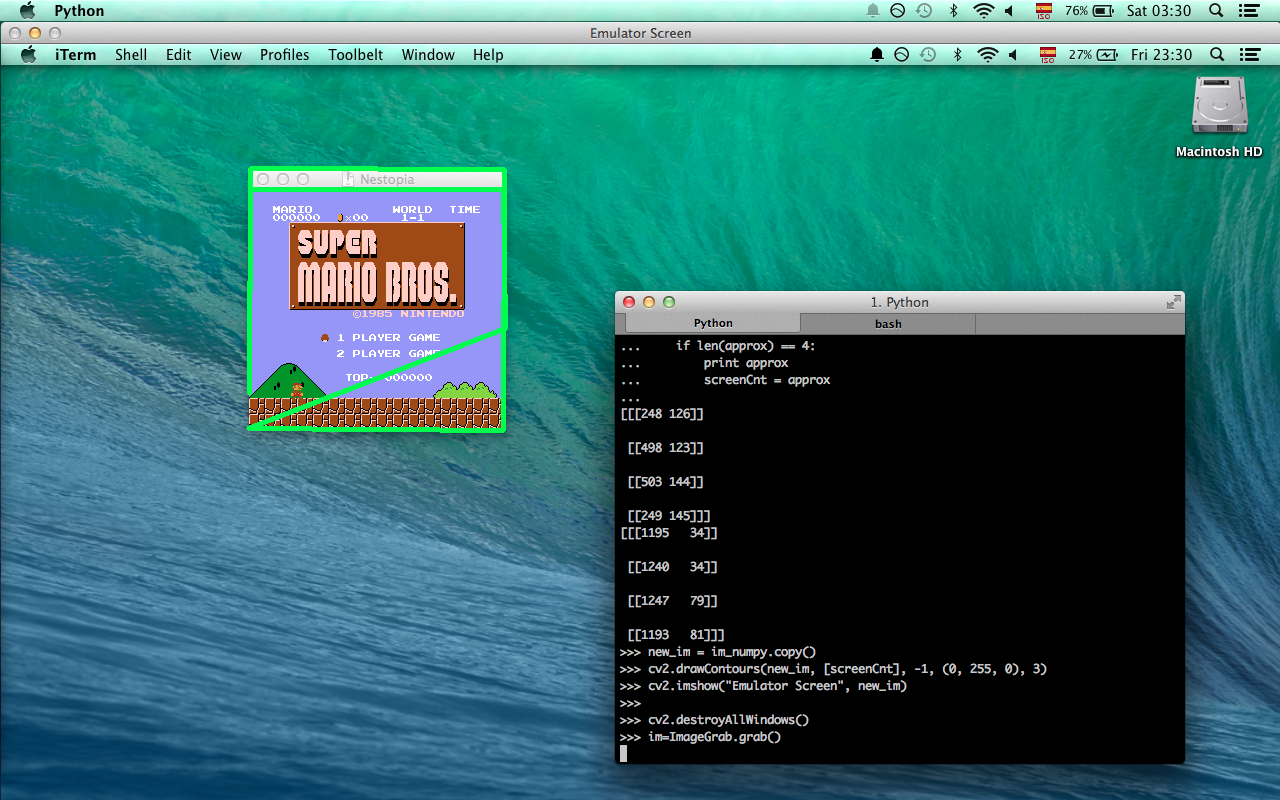Click the notifications bell icon
Viewport: 1280px width, 800px height.
click(x=877, y=55)
